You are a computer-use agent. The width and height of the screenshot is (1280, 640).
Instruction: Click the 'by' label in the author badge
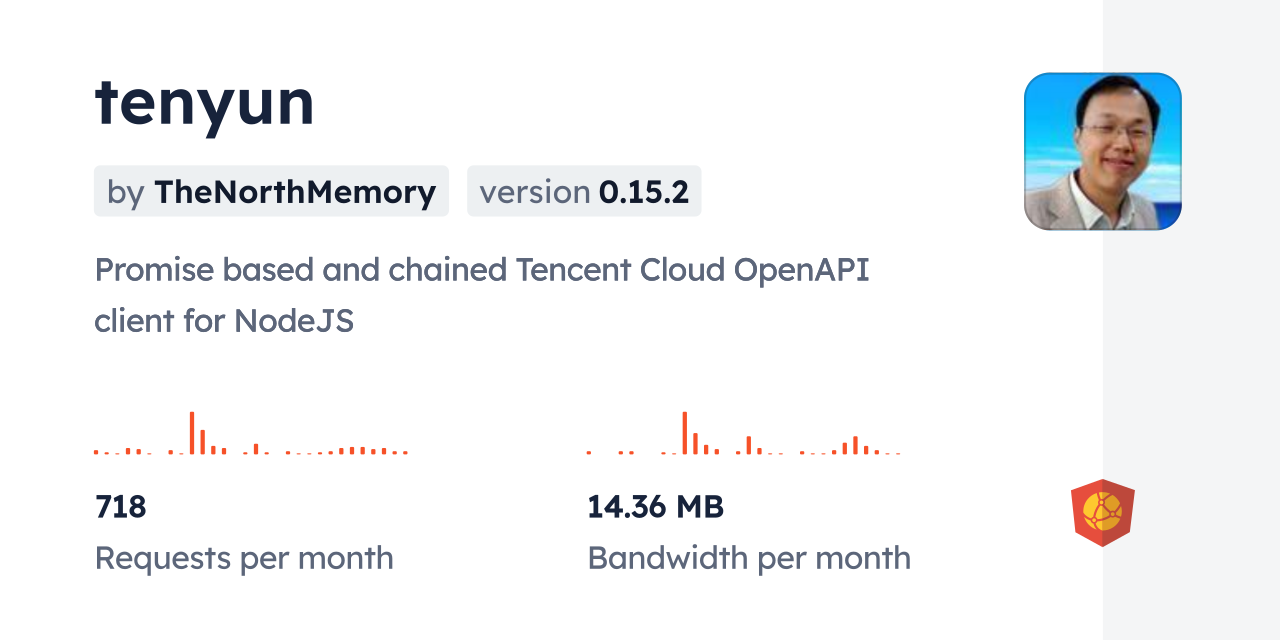click(126, 192)
